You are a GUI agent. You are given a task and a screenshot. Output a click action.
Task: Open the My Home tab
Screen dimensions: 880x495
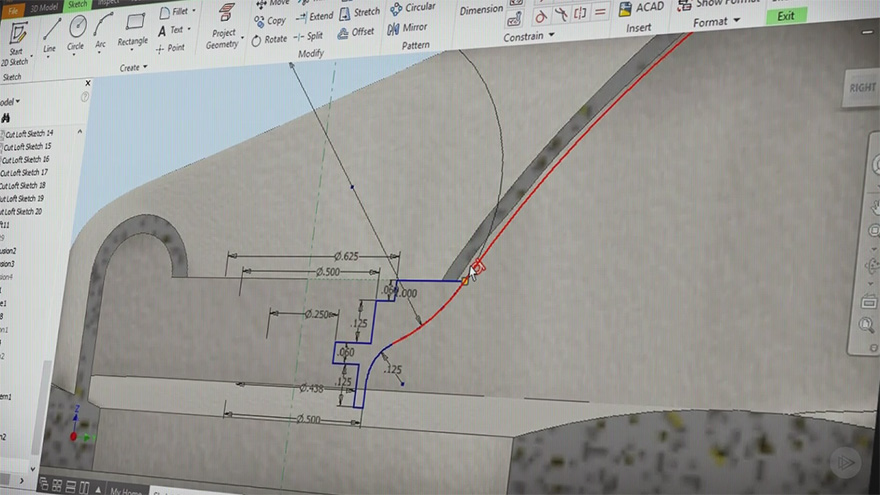pos(126,491)
